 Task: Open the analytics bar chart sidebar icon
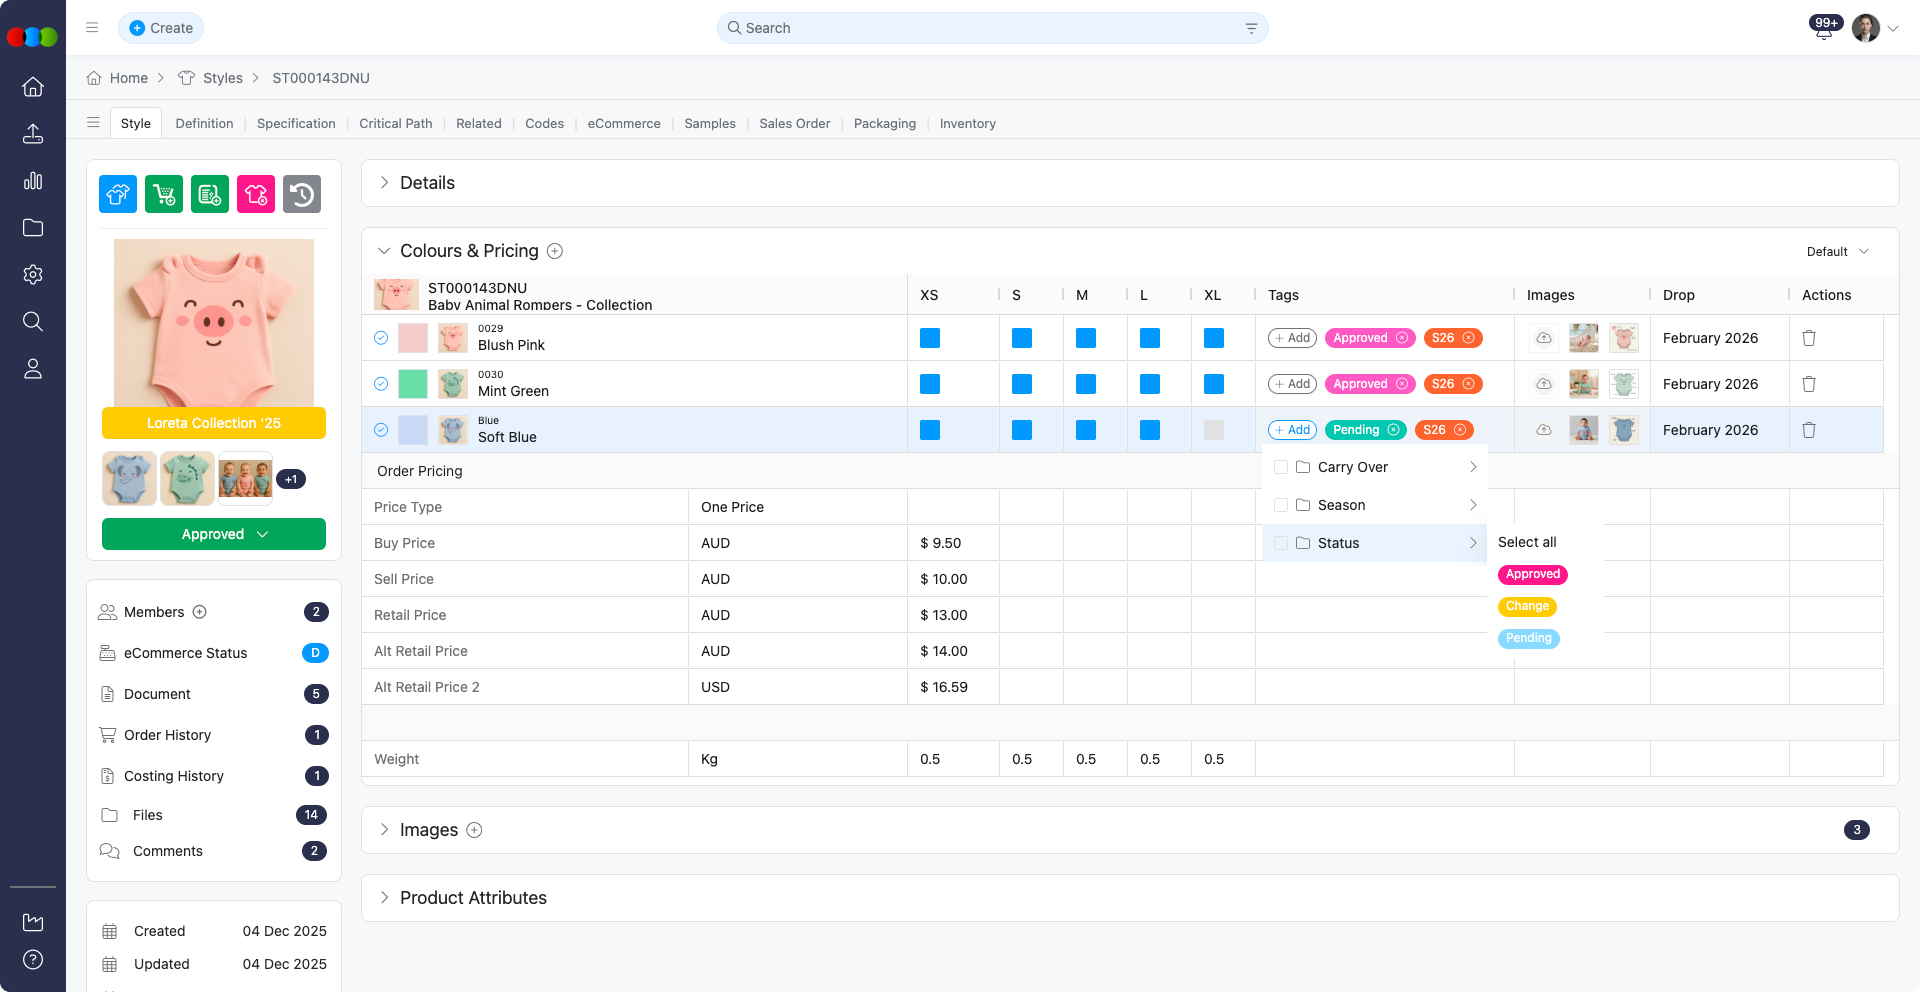tap(33, 181)
